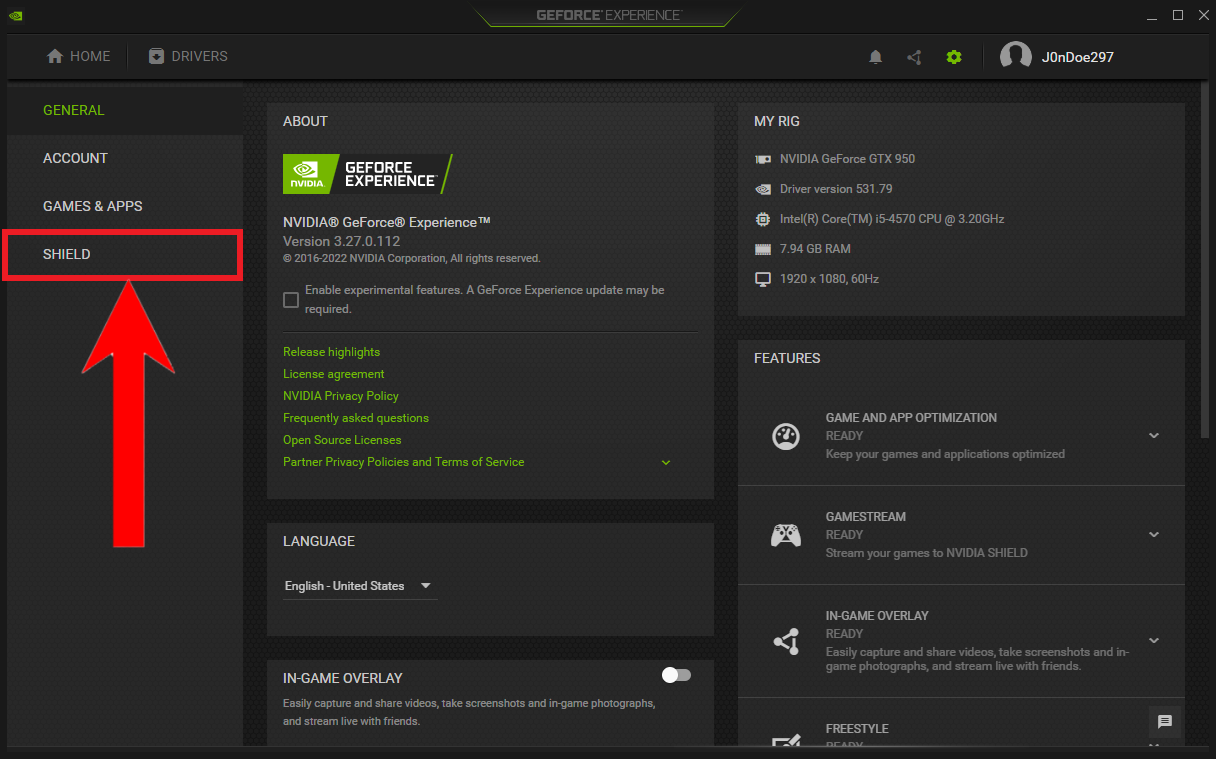The height and width of the screenshot is (759, 1216).
Task: Click the house icon on the Home tab
Action: (55, 56)
